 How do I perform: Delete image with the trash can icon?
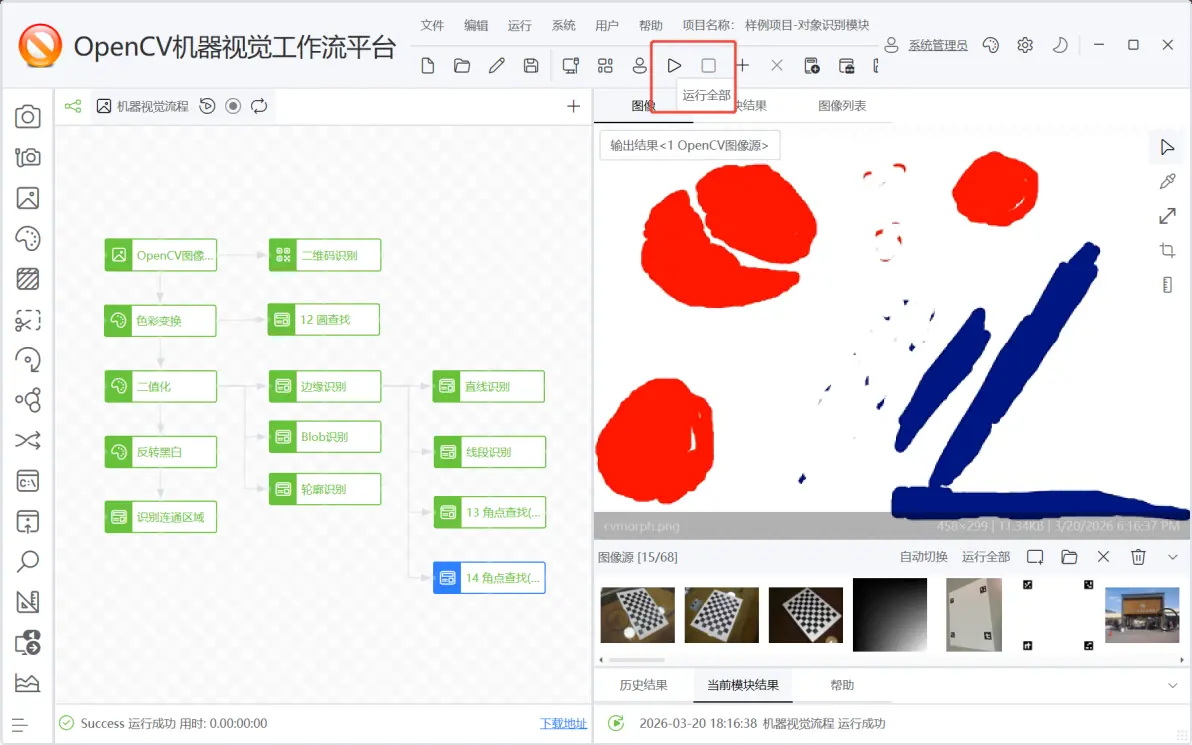click(1137, 557)
